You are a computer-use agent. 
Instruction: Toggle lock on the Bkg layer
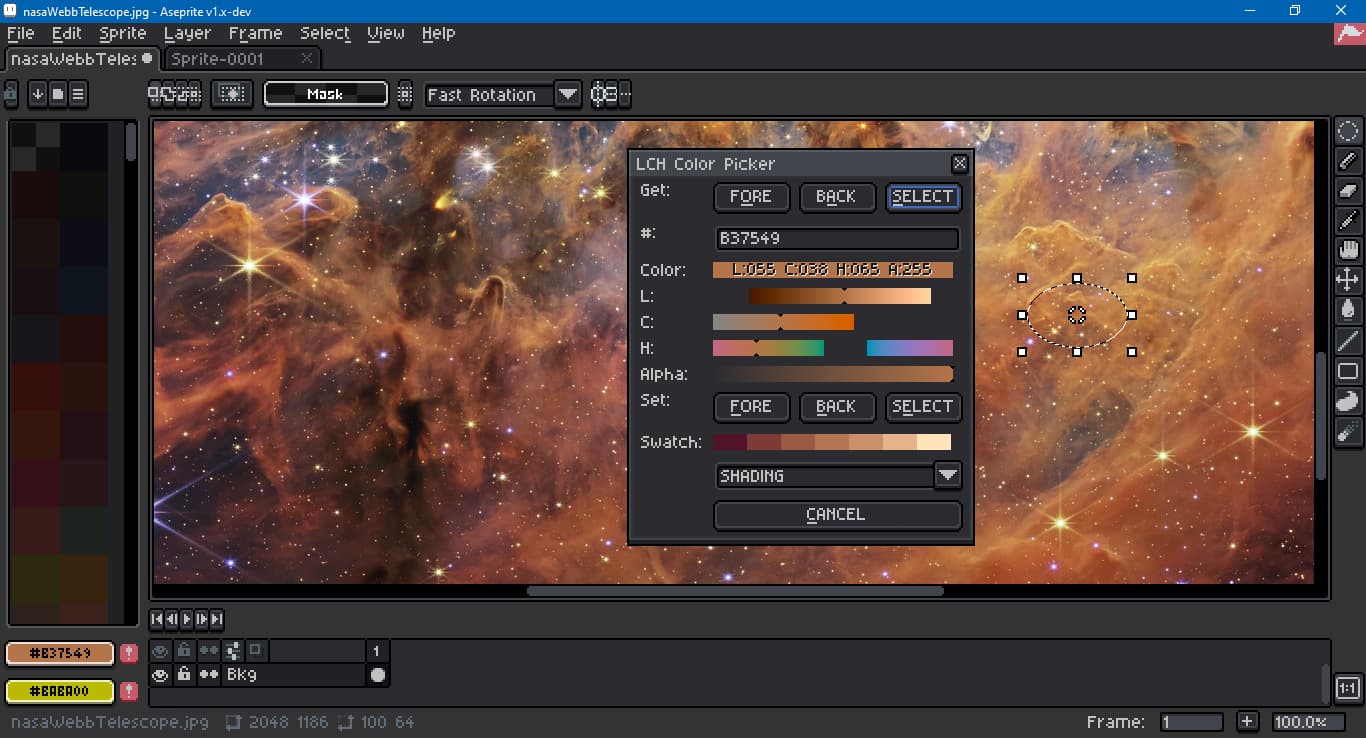[x=184, y=675]
